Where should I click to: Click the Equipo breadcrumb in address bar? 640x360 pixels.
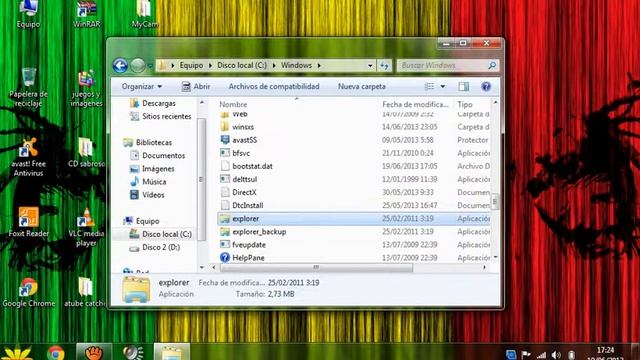click(x=191, y=65)
